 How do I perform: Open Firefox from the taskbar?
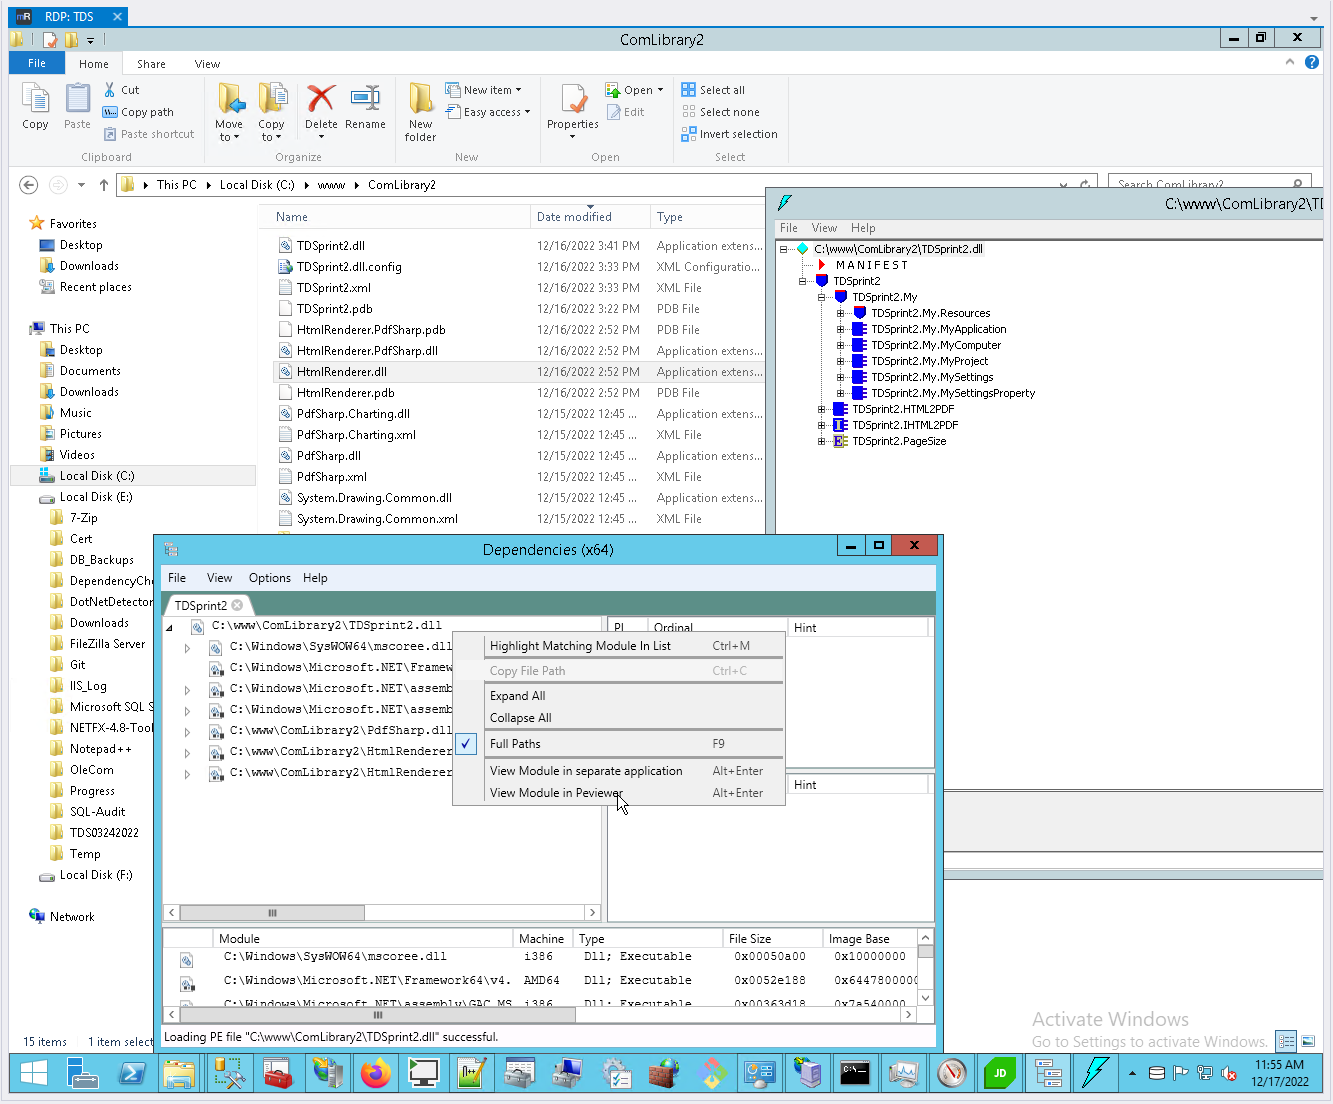click(x=376, y=1074)
